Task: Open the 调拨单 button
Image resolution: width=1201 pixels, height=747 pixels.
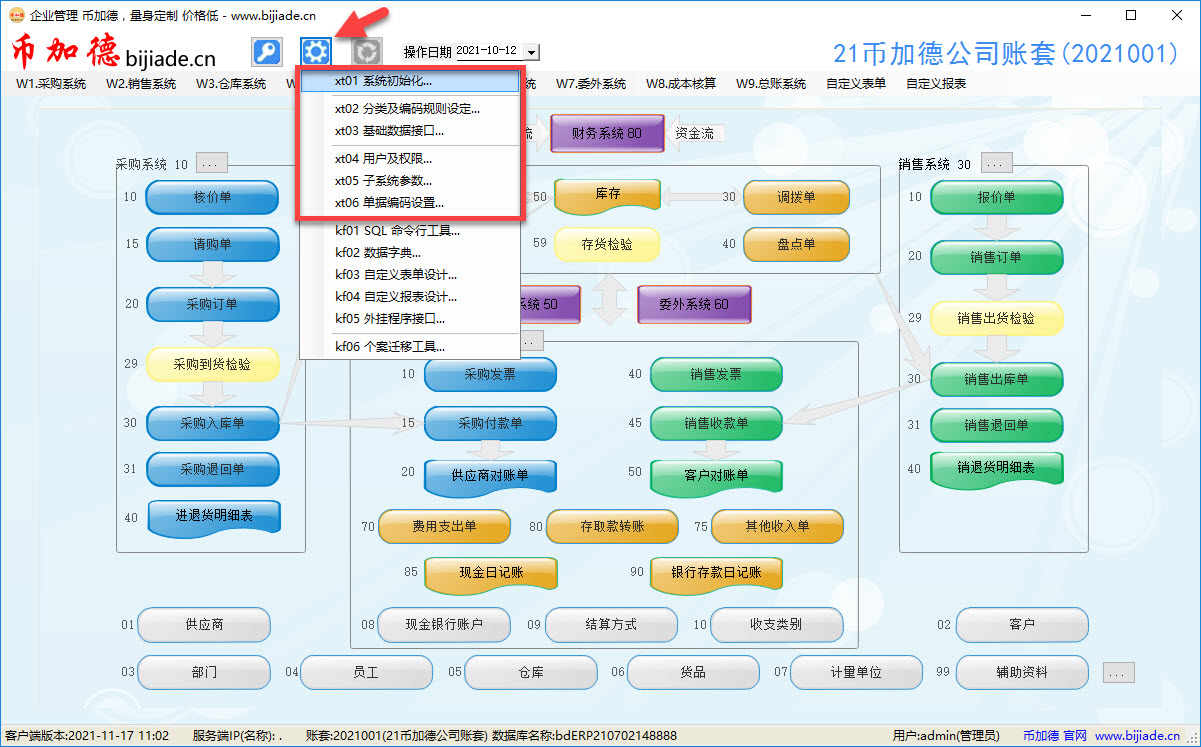Action: (x=797, y=197)
